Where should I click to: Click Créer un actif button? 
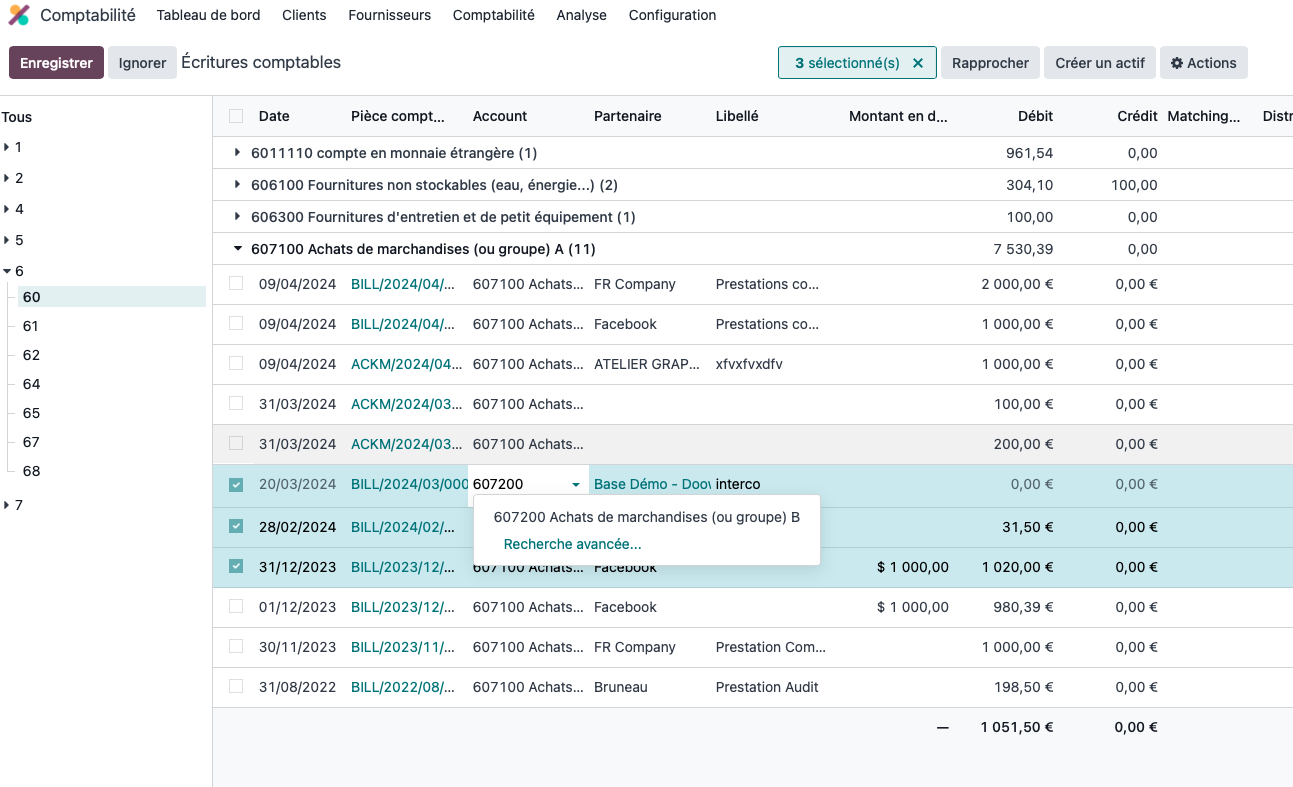[x=1100, y=63]
